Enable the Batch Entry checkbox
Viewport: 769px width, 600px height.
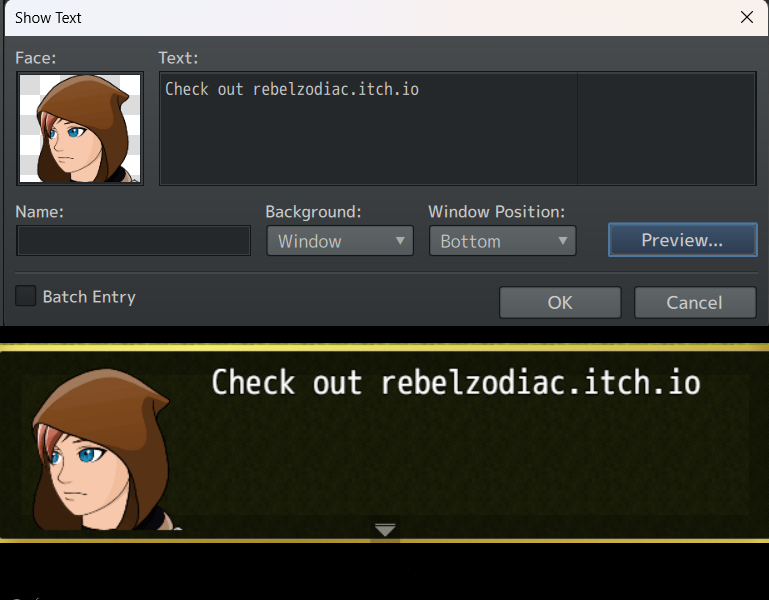click(x=26, y=296)
